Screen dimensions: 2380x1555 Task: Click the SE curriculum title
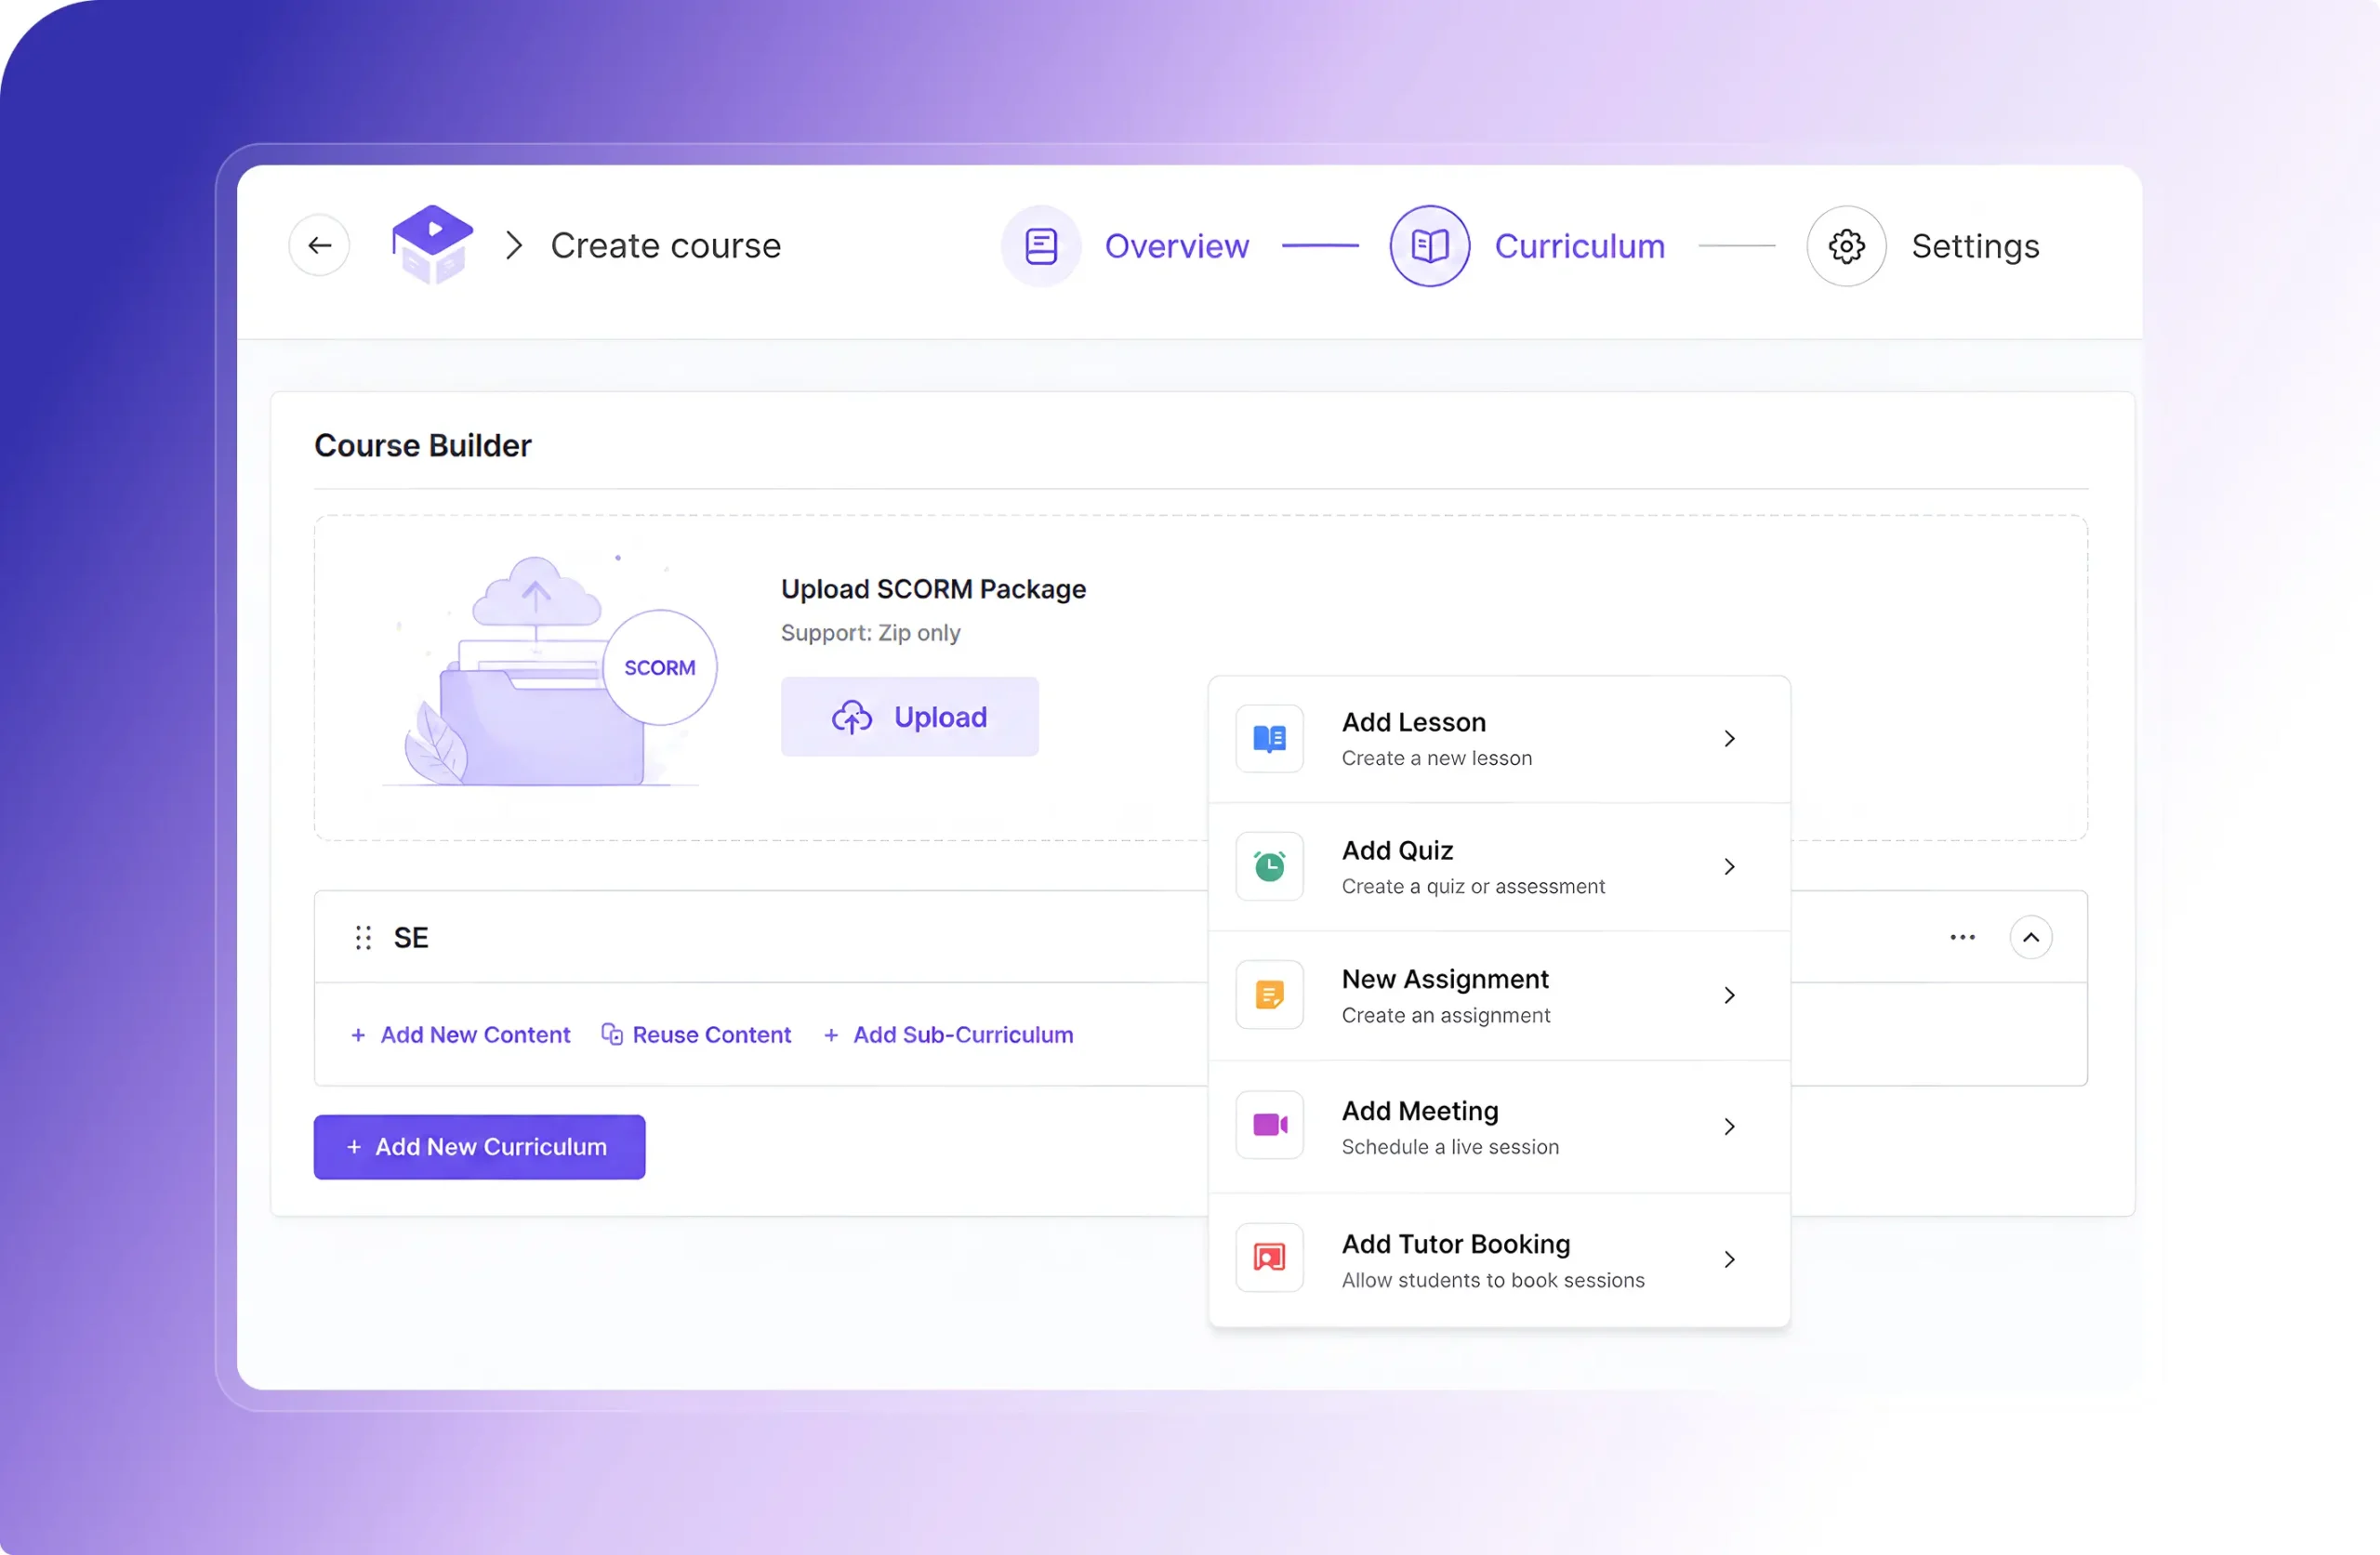pyautogui.click(x=411, y=938)
